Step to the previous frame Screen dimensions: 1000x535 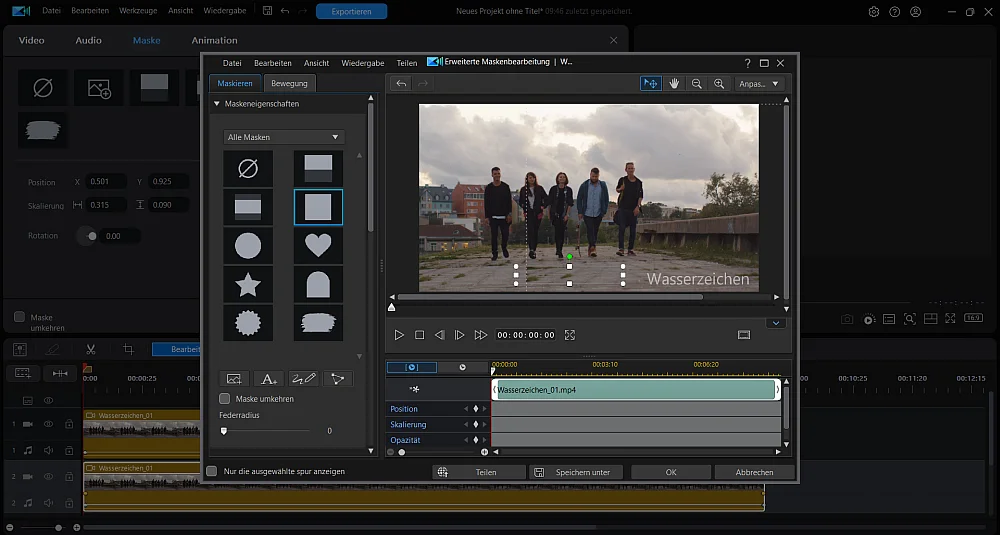click(439, 335)
